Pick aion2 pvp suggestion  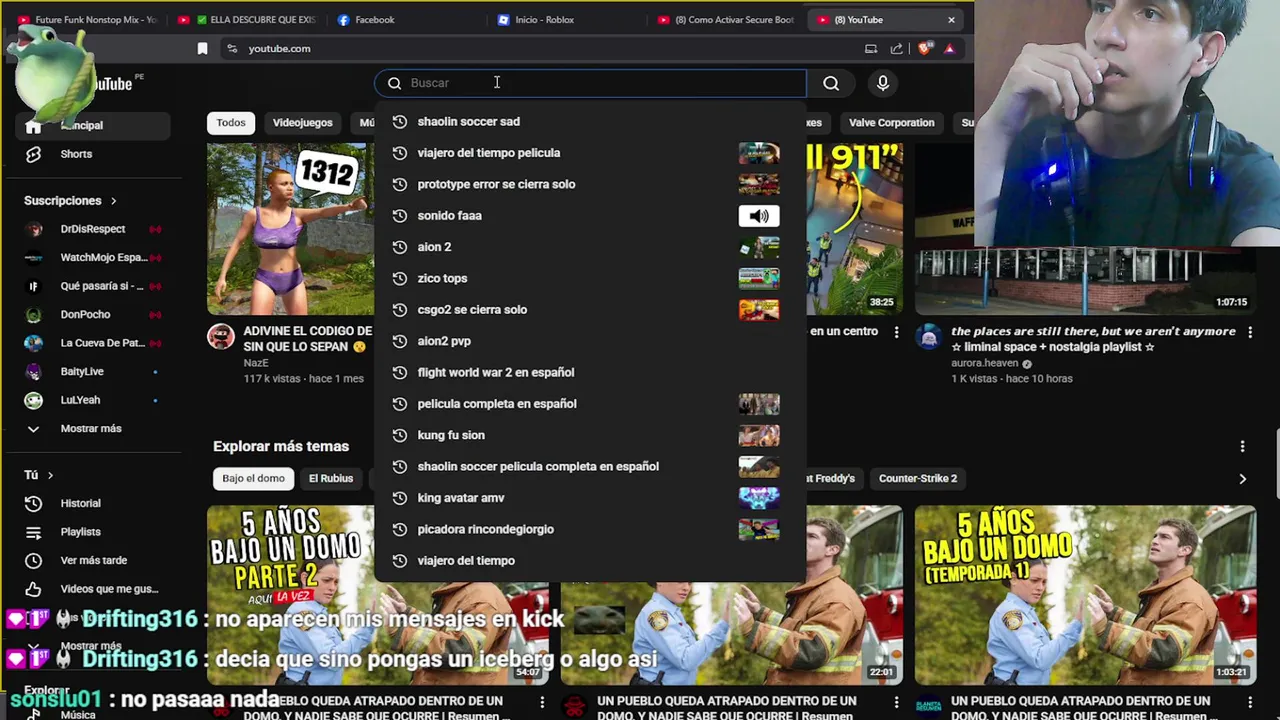click(590, 341)
